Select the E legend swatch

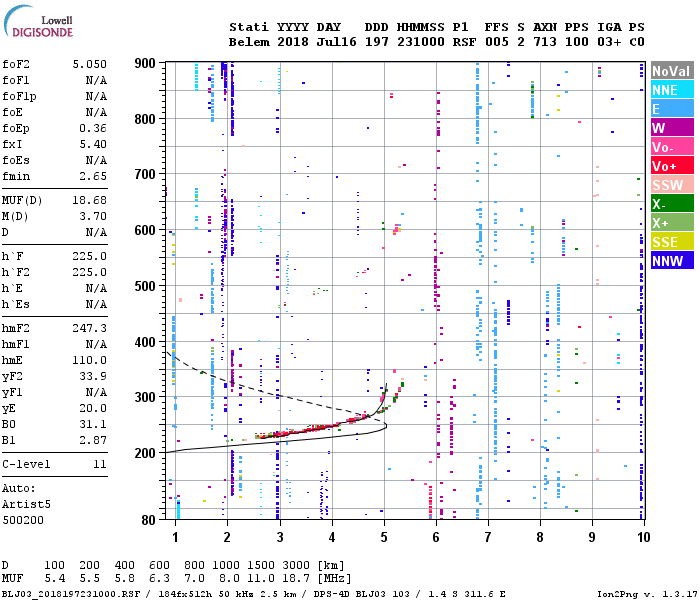pyautogui.click(x=672, y=109)
